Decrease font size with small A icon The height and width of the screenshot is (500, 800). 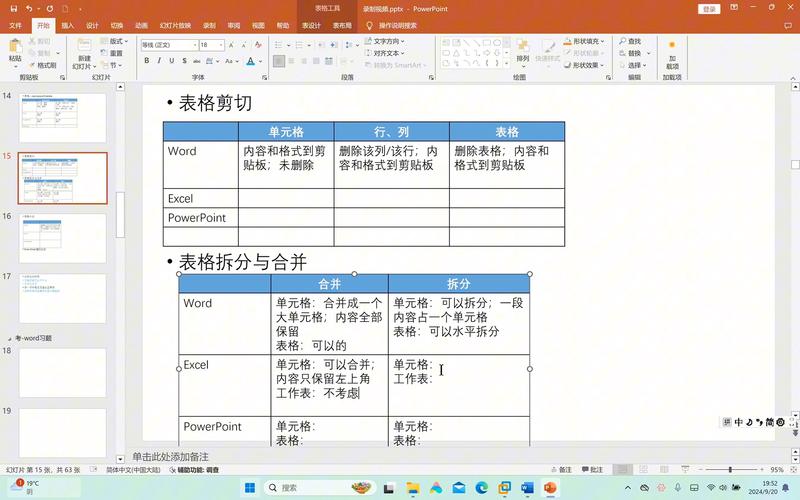(x=244, y=45)
